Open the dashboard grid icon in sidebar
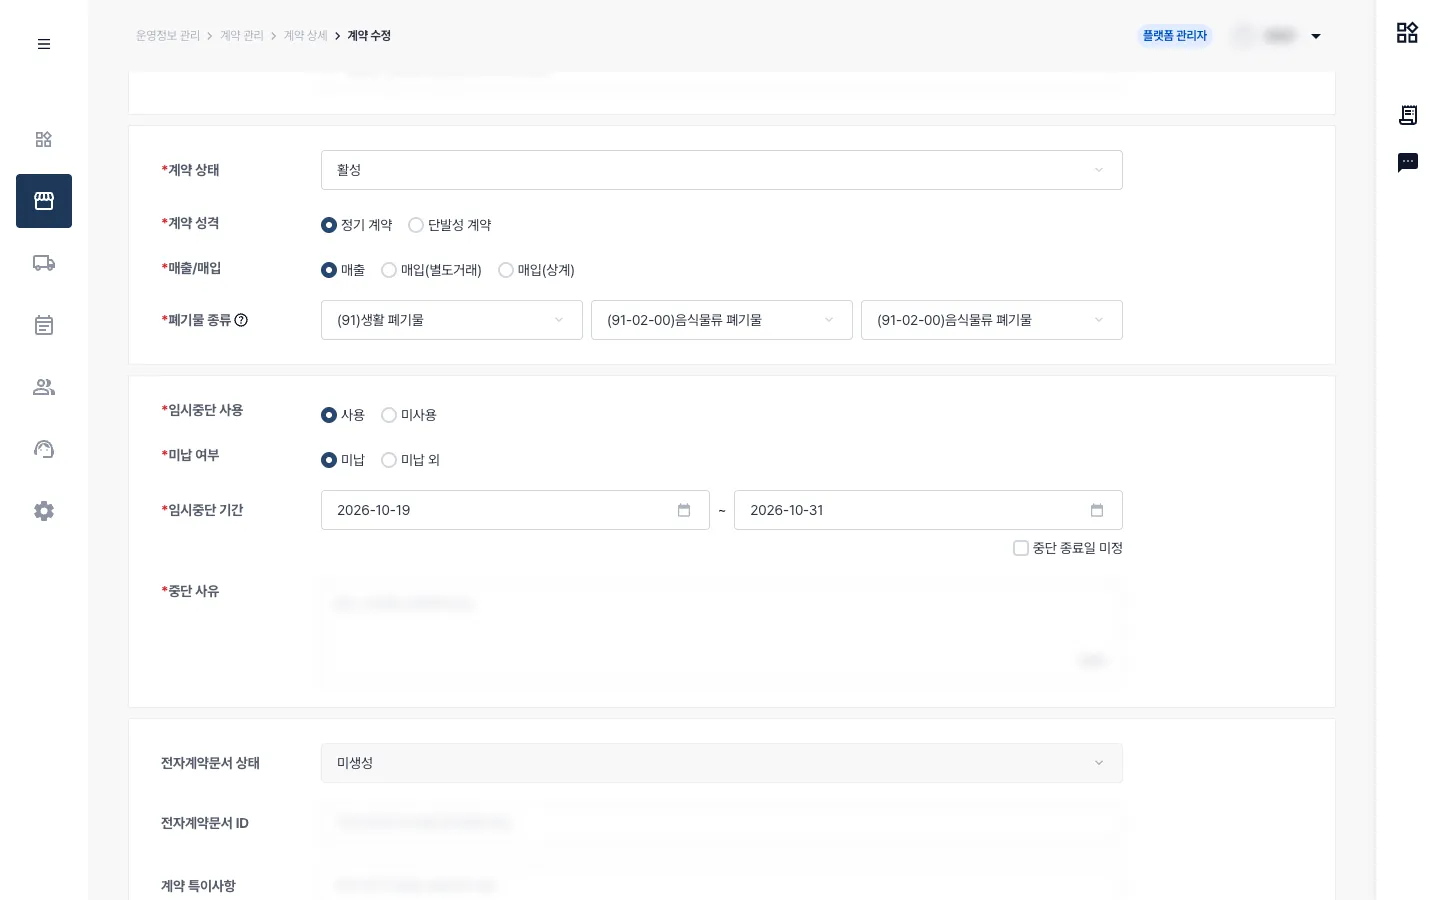 point(44,139)
